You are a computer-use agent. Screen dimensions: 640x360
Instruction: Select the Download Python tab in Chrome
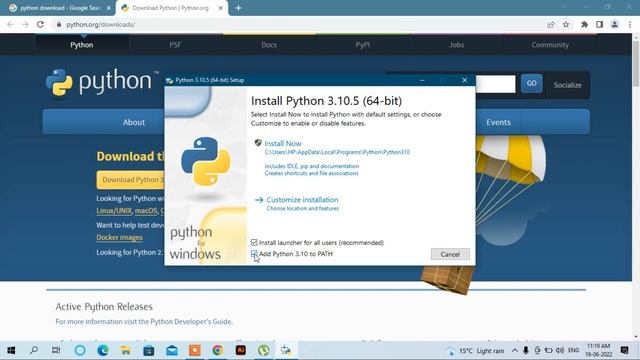point(170,8)
